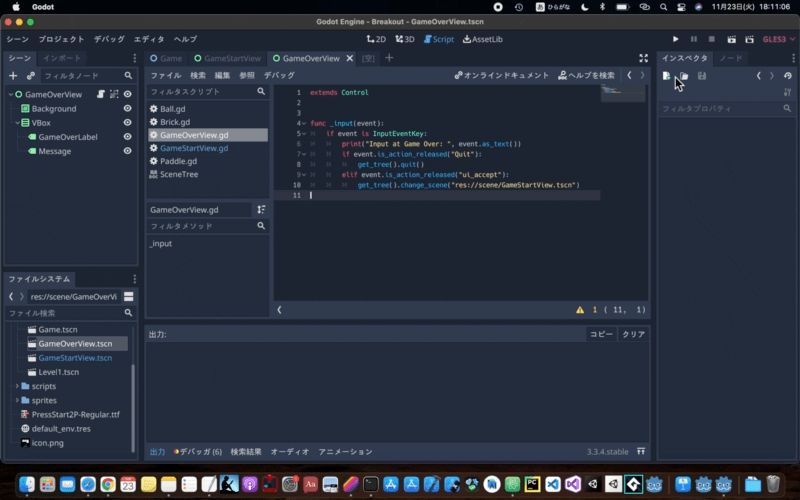This screenshot has height=500, width=800.
Task: Pause the running scene
Action: click(x=693, y=39)
